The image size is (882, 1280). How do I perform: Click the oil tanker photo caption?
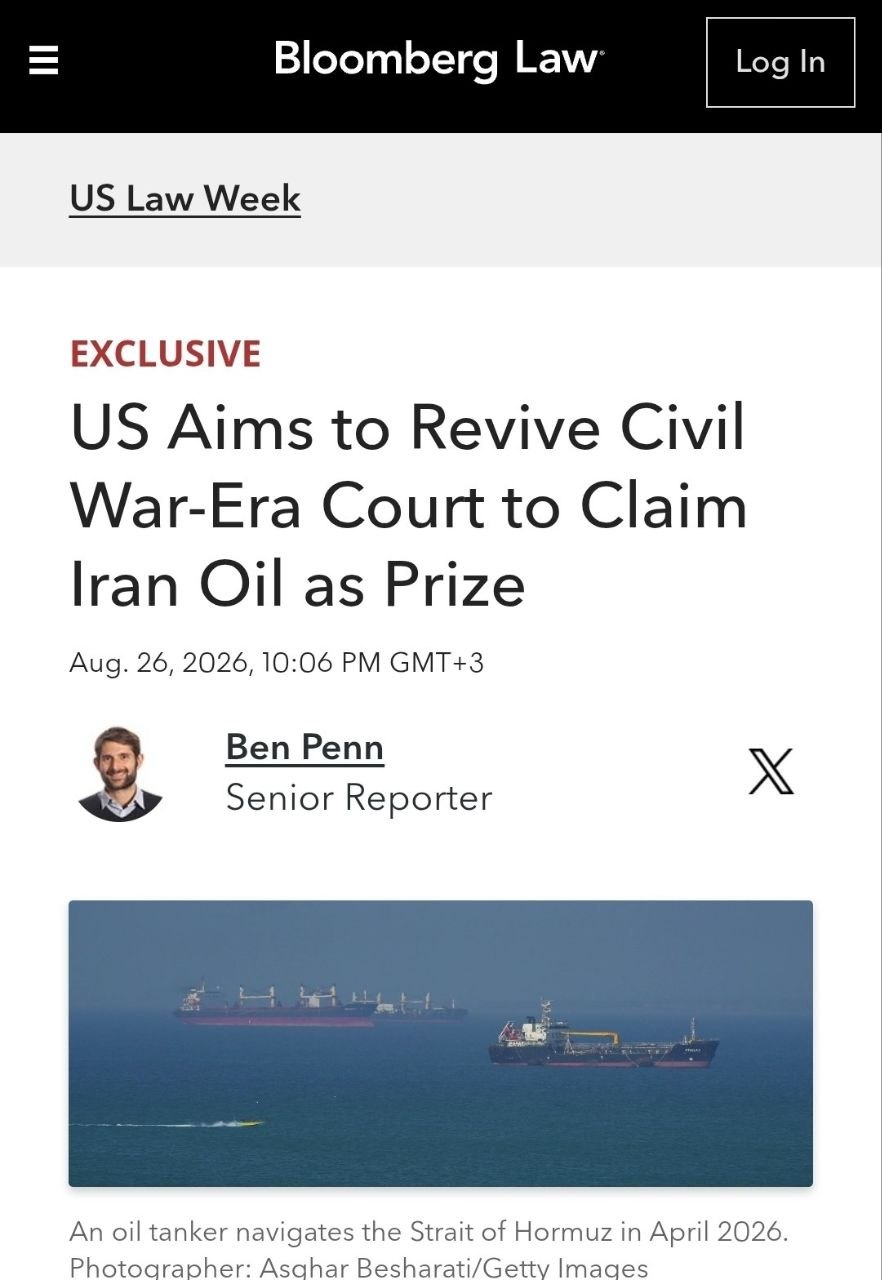(x=429, y=1232)
